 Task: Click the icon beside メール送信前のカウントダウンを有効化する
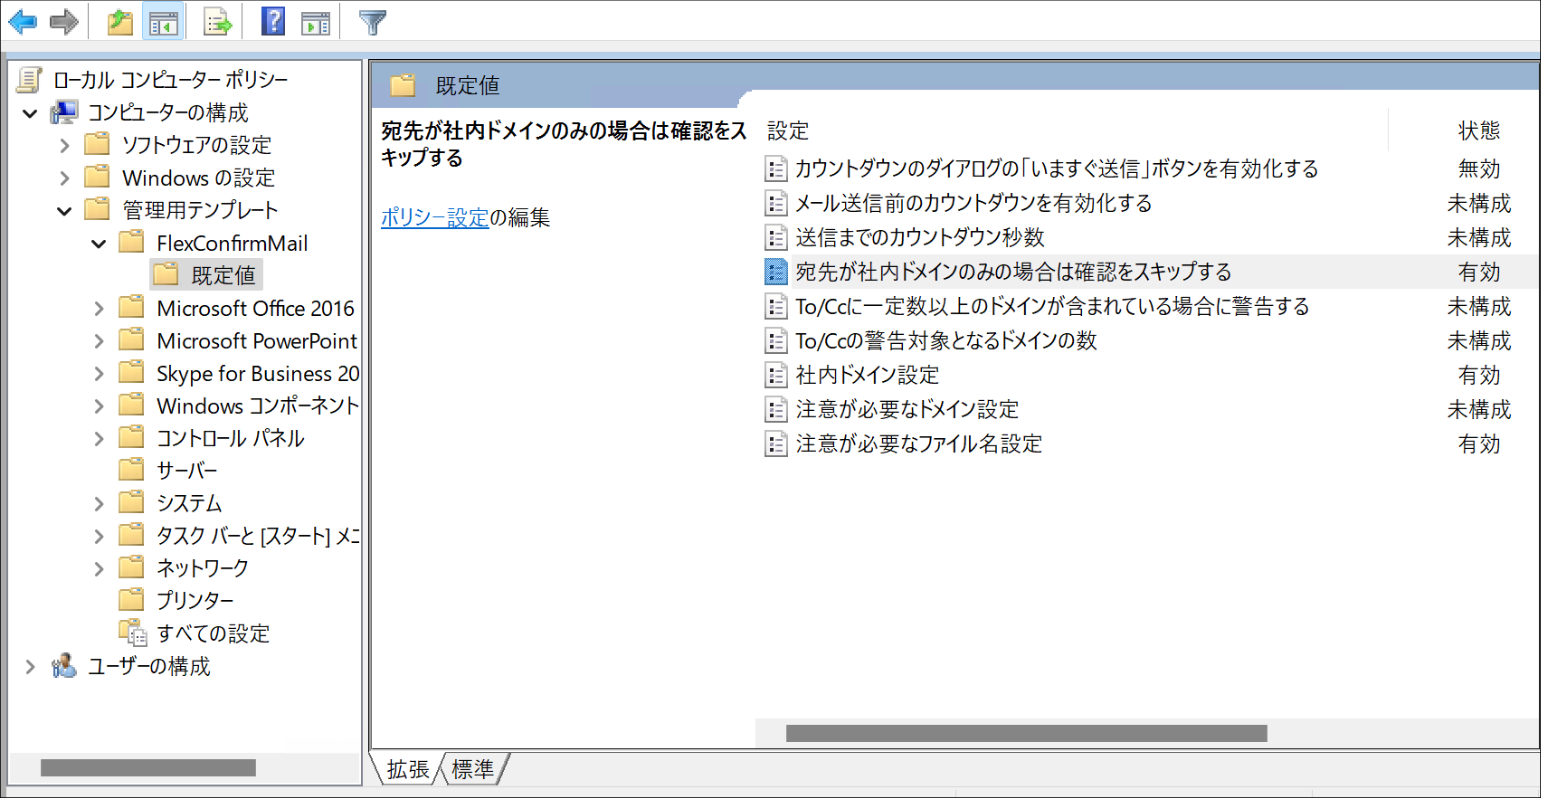776,203
